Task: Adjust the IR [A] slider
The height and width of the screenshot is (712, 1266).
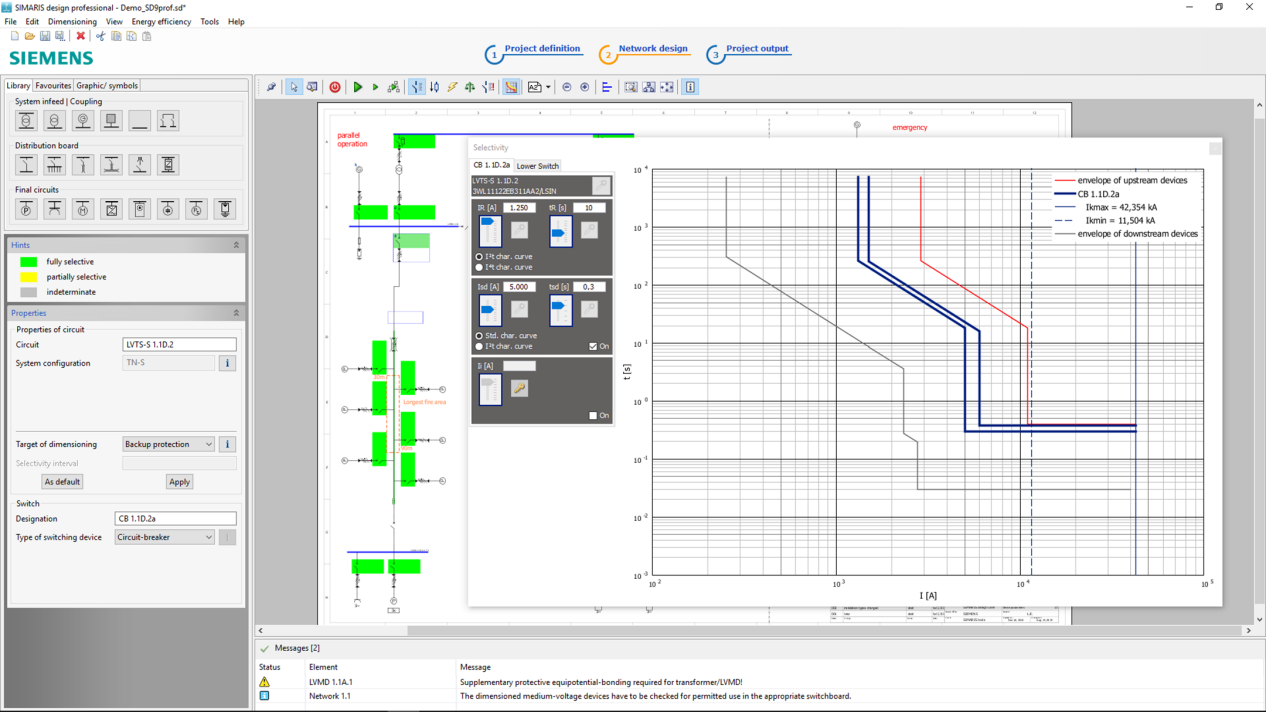Action: 490,231
